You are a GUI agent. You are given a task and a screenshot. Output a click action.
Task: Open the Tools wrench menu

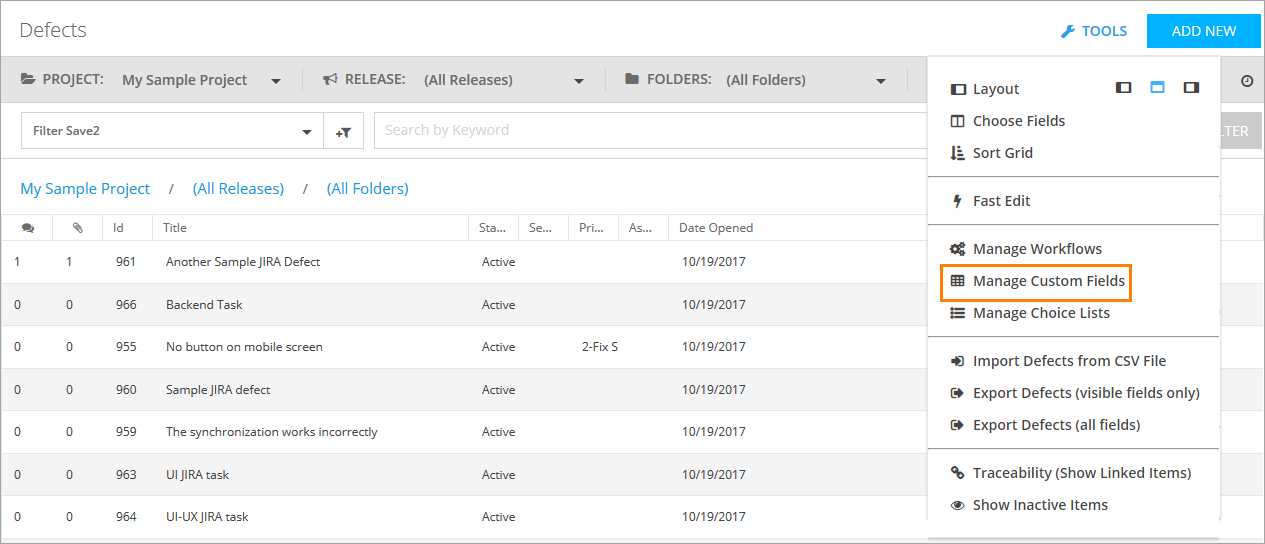coord(1094,31)
